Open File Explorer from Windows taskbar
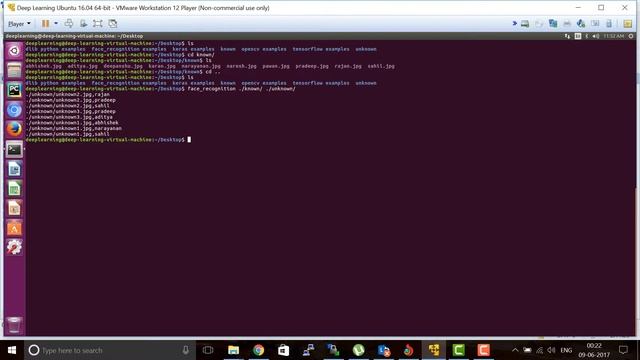The image size is (640, 360). (x=233, y=350)
